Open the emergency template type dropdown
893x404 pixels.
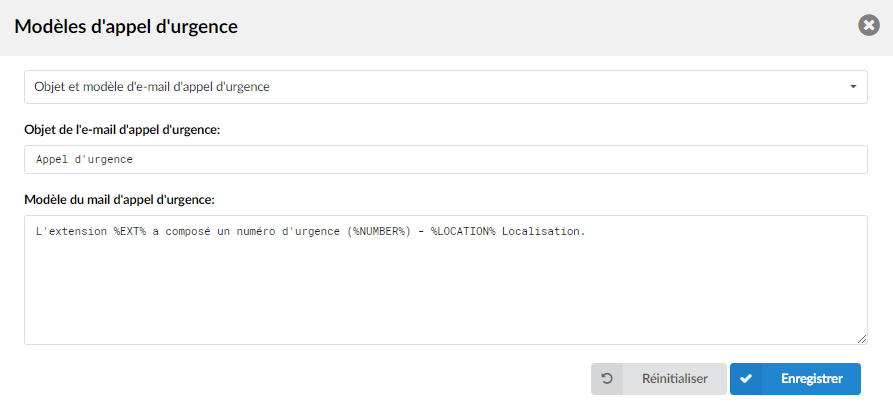(445, 87)
